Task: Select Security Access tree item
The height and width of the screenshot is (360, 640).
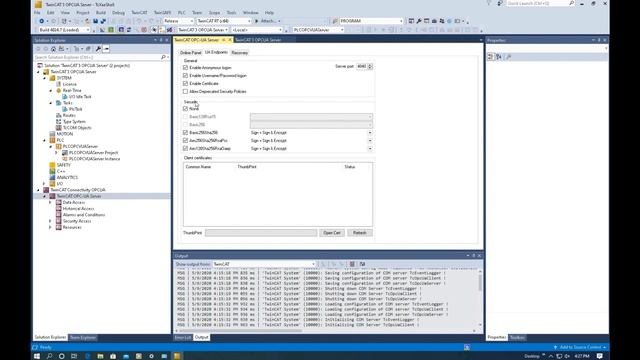Action: (77, 221)
